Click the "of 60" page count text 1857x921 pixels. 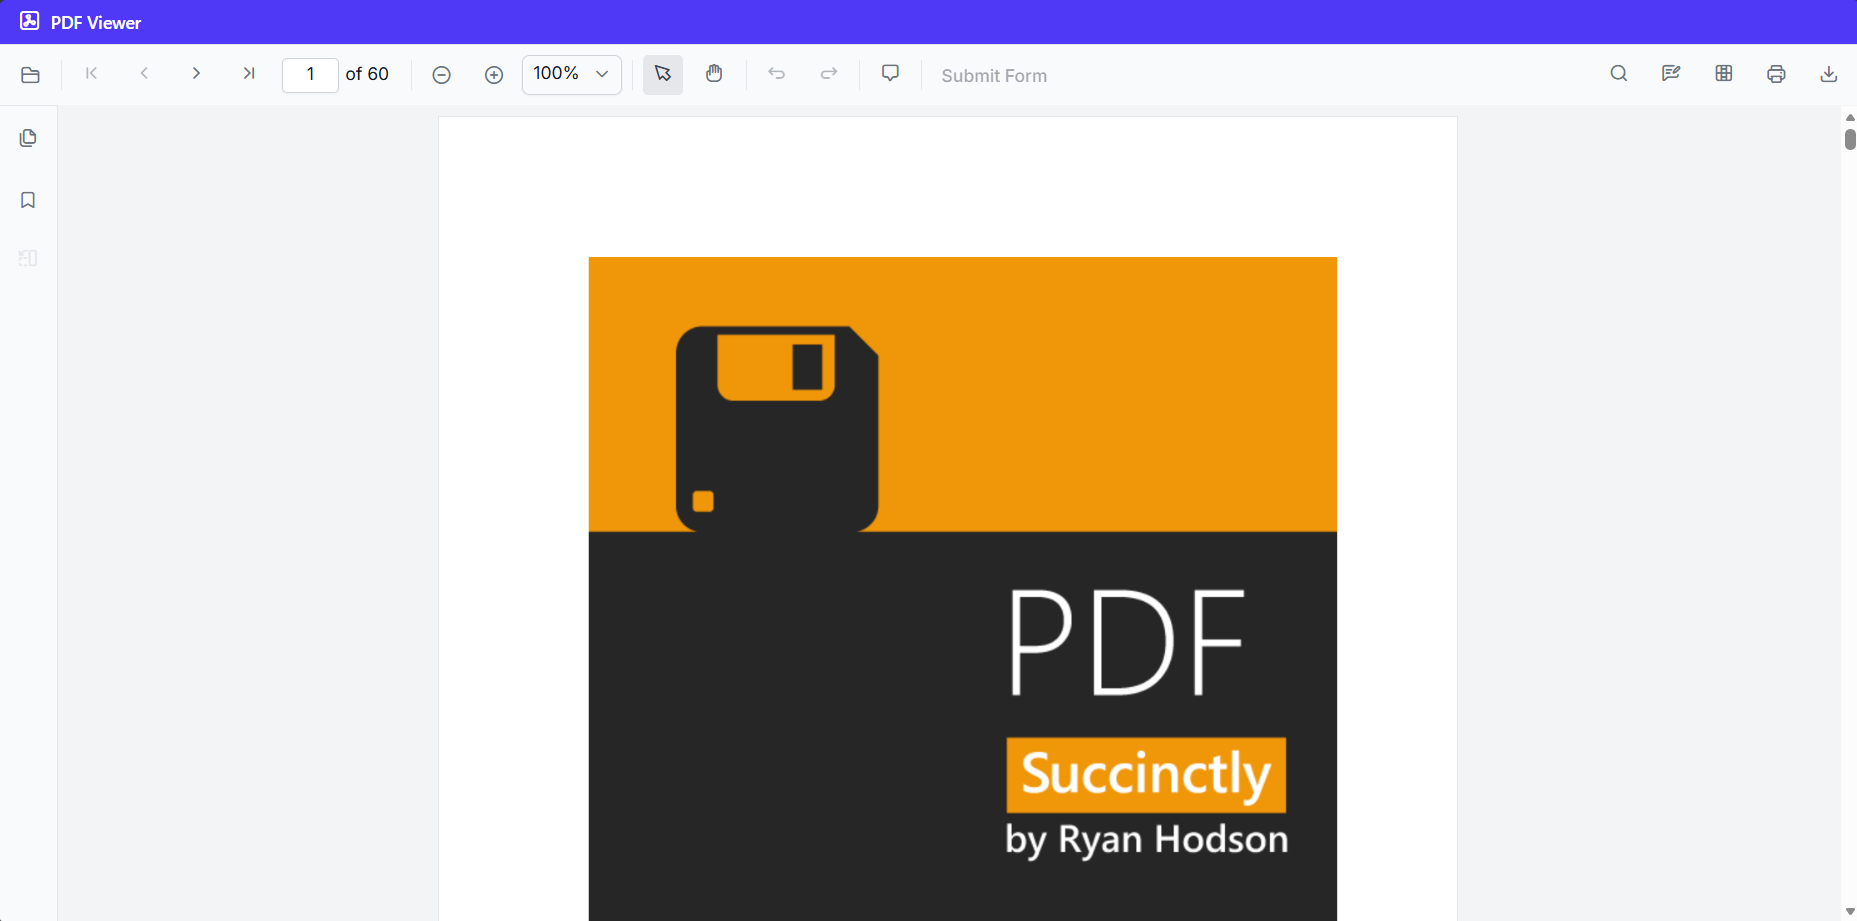[367, 74]
